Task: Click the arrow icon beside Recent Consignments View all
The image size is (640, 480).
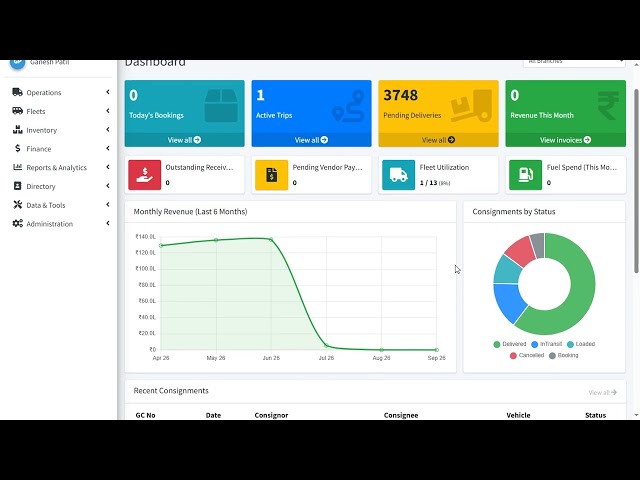Action: 614,392
